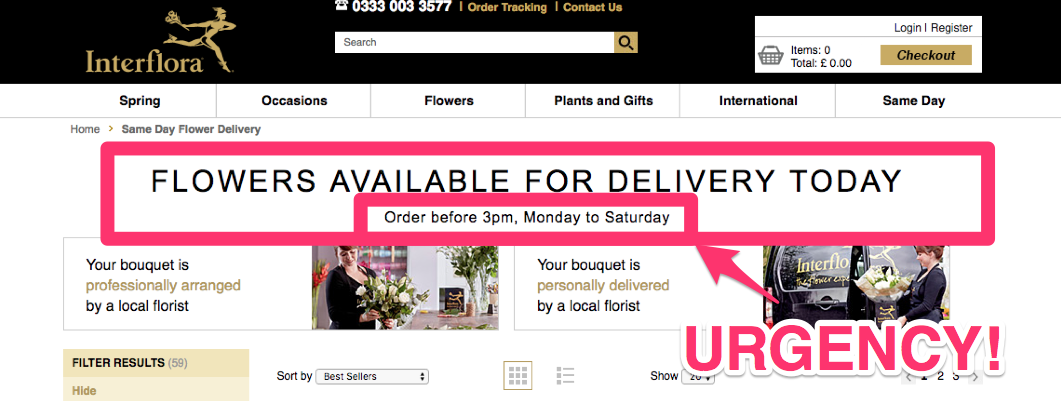Screen dimensions: 1061x401
Task: Open the Spring menu
Action: [x=140, y=101]
